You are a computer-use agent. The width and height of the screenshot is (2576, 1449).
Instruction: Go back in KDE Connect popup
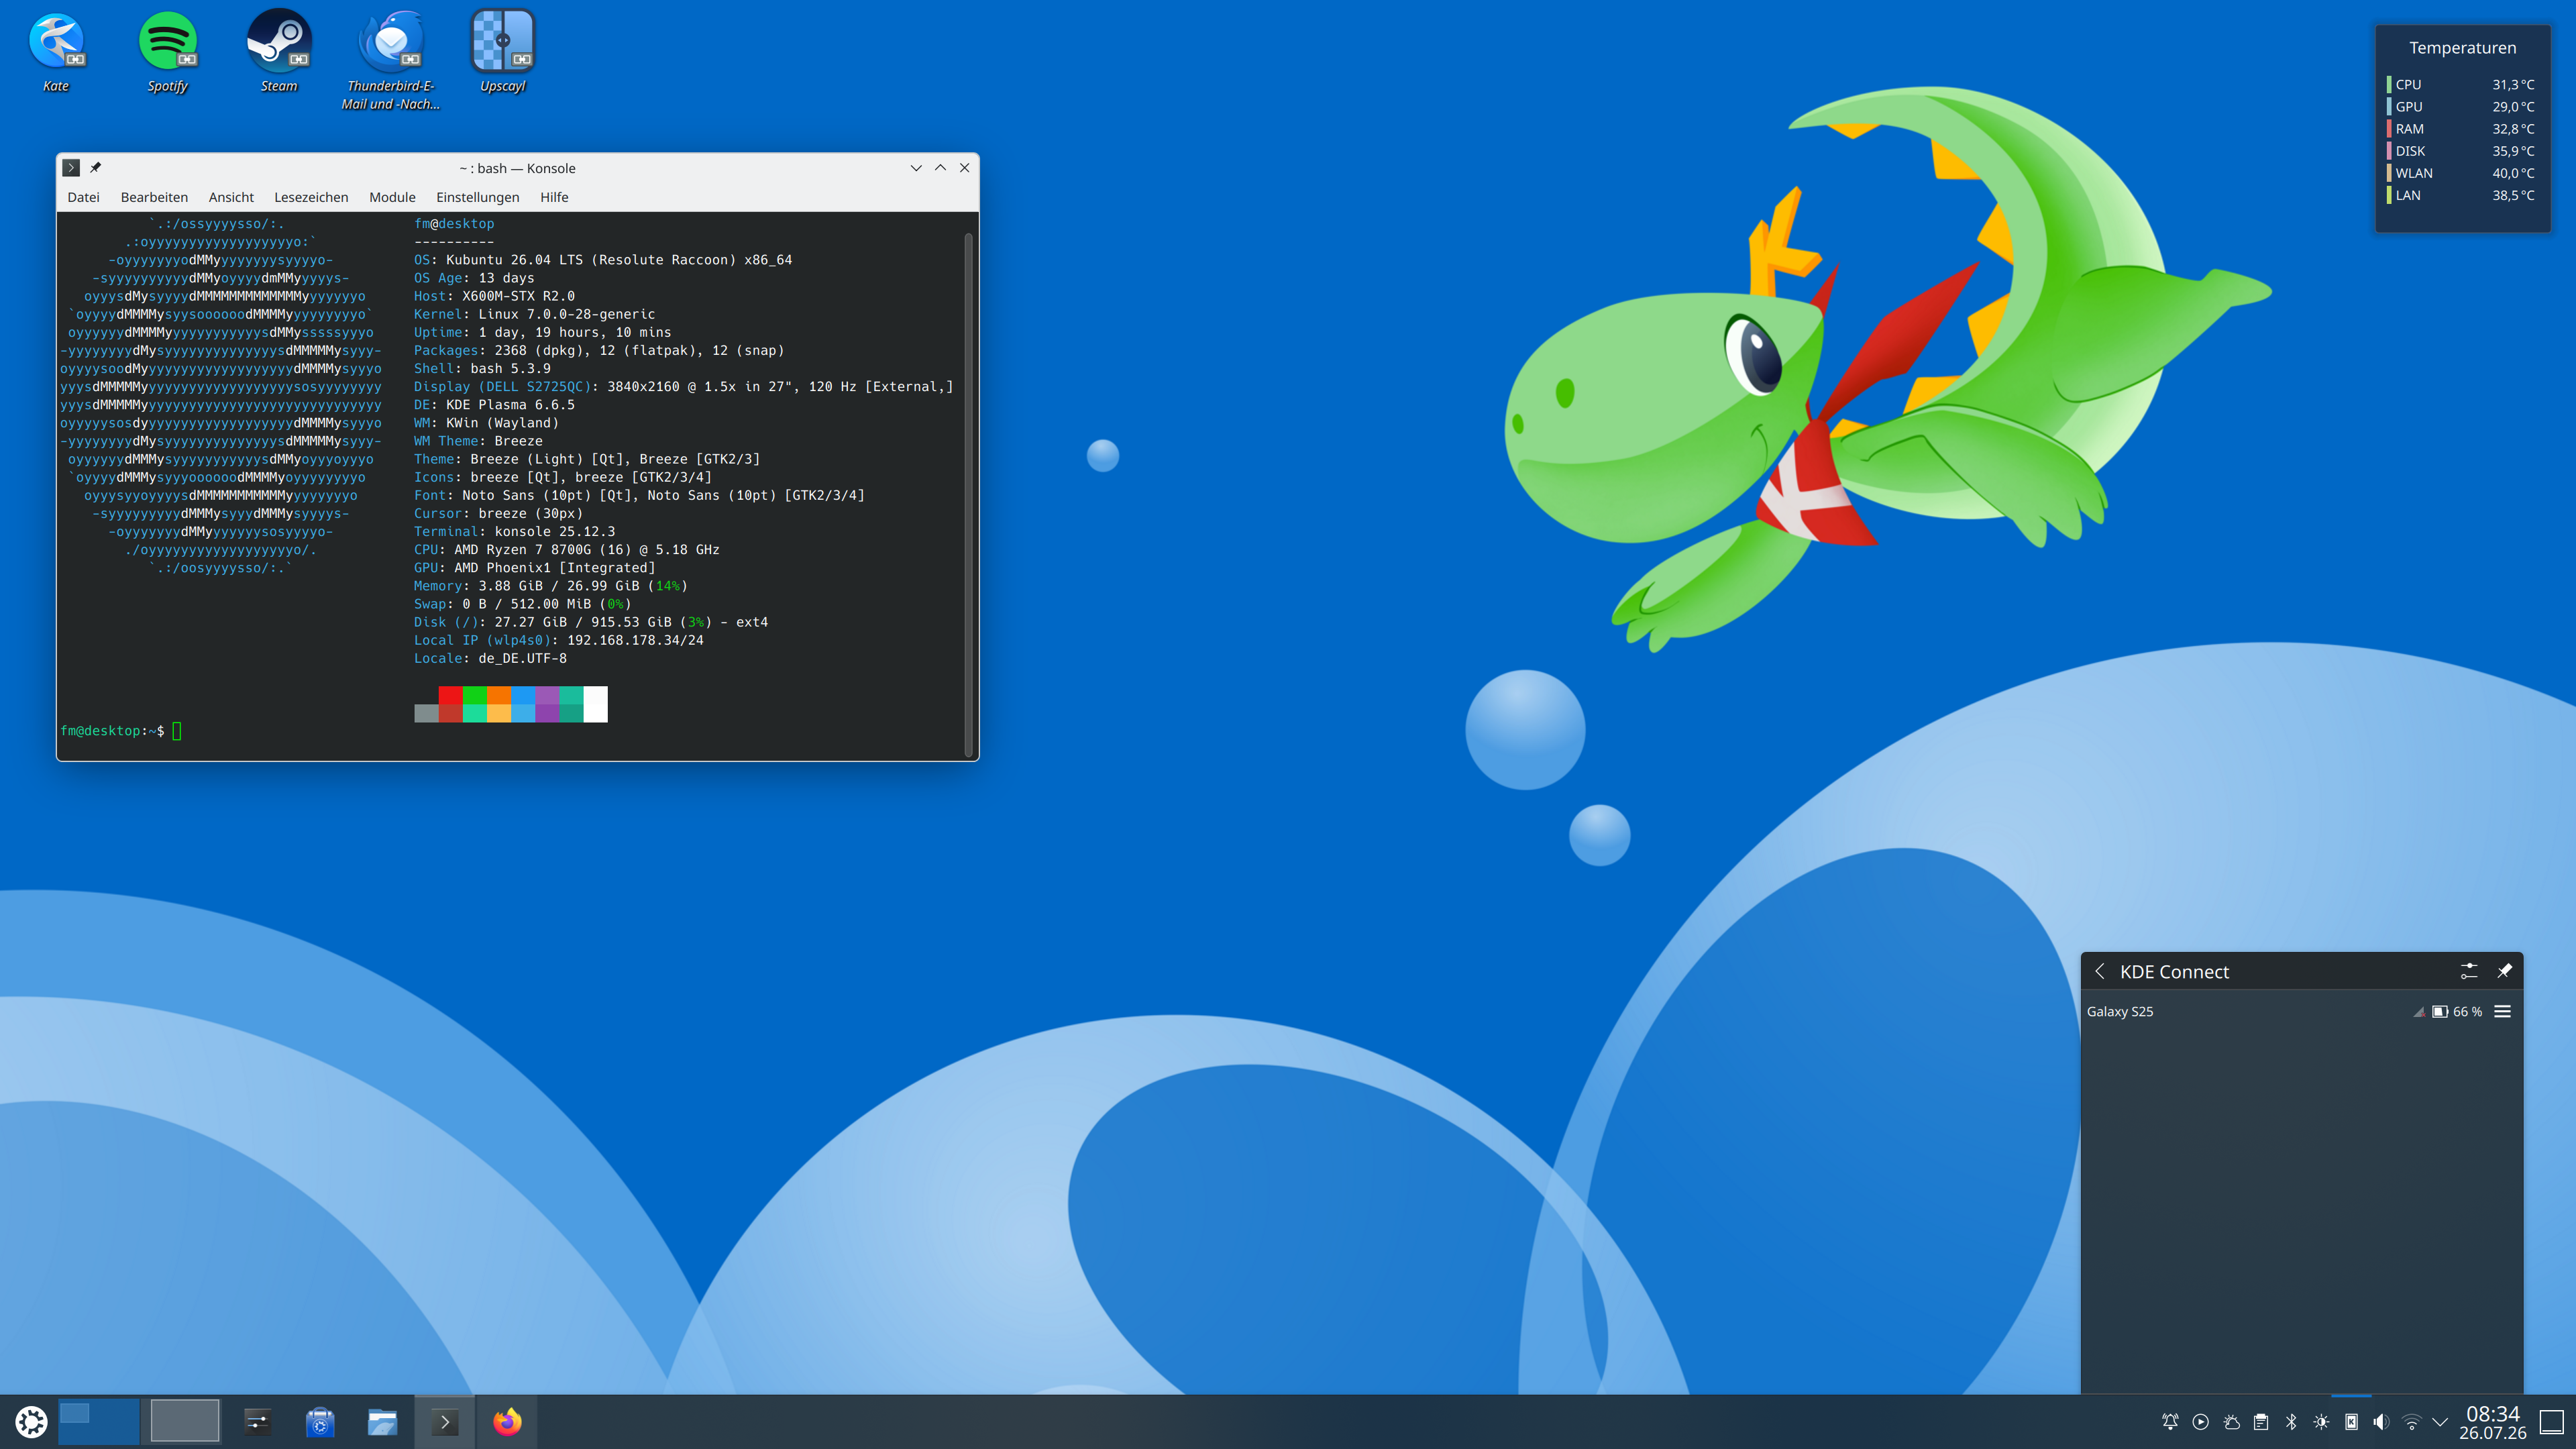pyautogui.click(x=2100, y=971)
